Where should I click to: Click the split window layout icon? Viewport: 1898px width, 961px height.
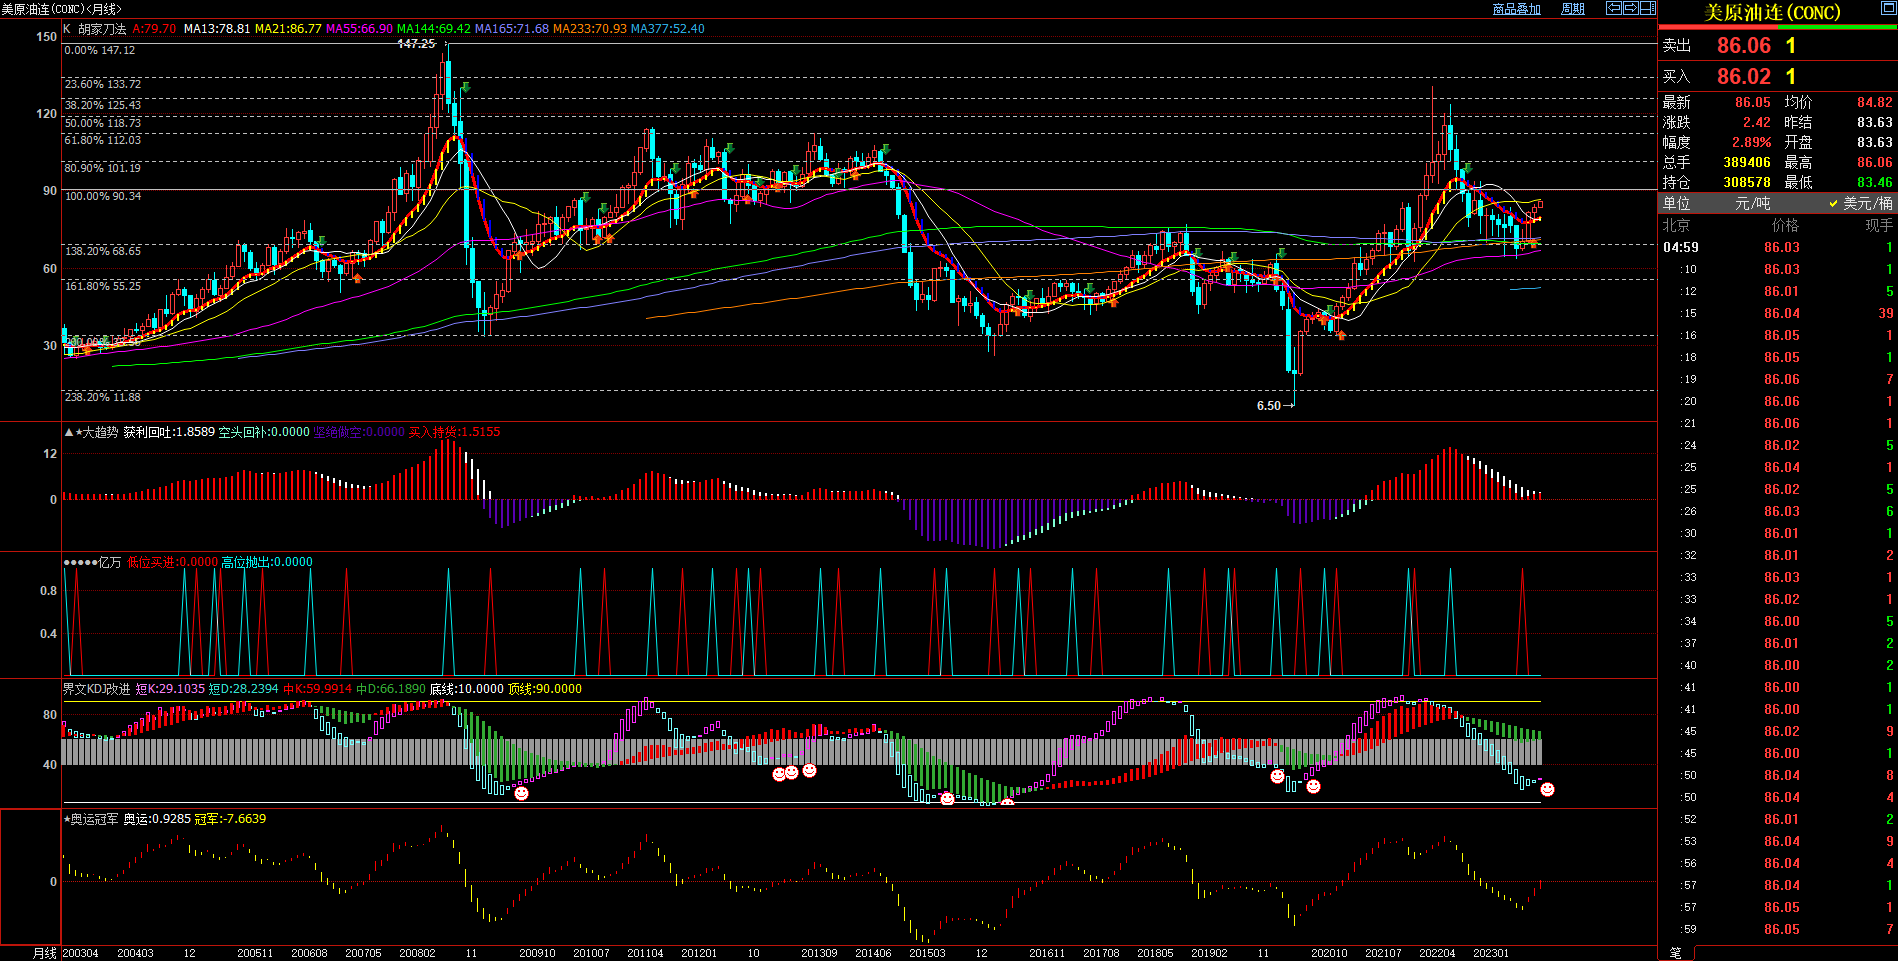tap(1647, 8)
